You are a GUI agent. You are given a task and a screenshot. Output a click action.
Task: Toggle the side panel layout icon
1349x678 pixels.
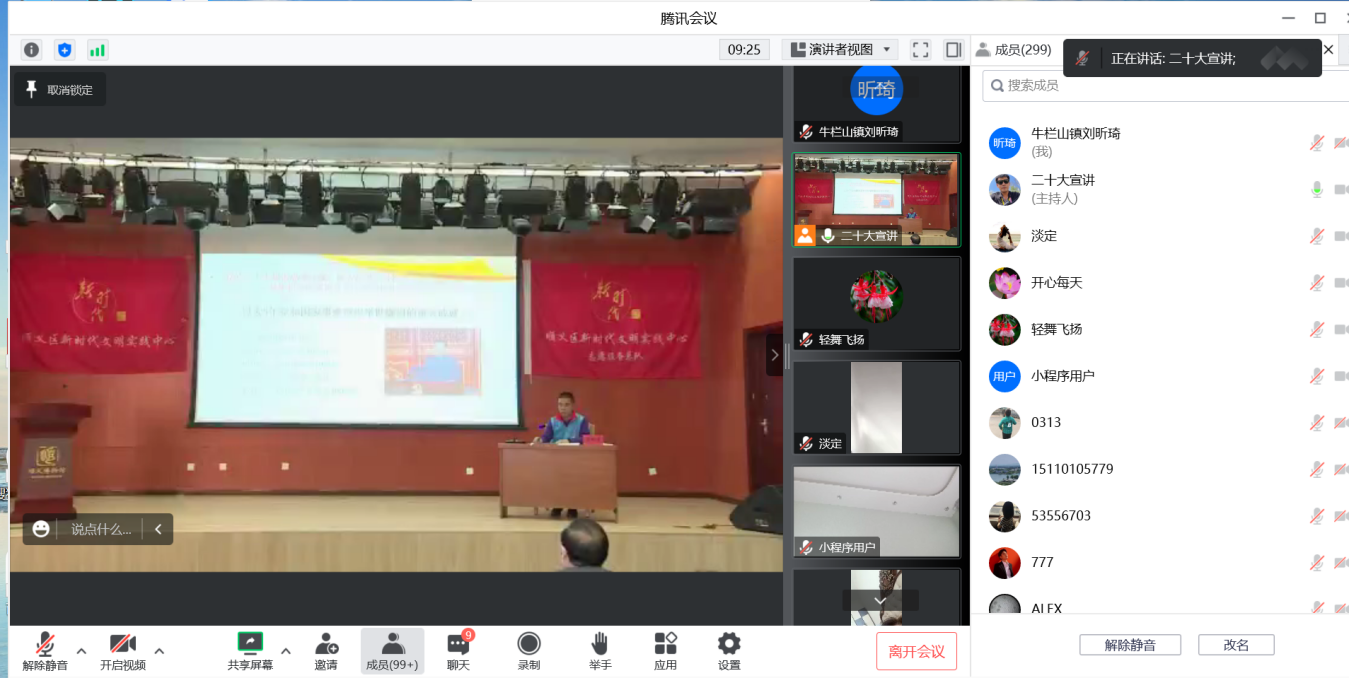(x=953, y=50)
